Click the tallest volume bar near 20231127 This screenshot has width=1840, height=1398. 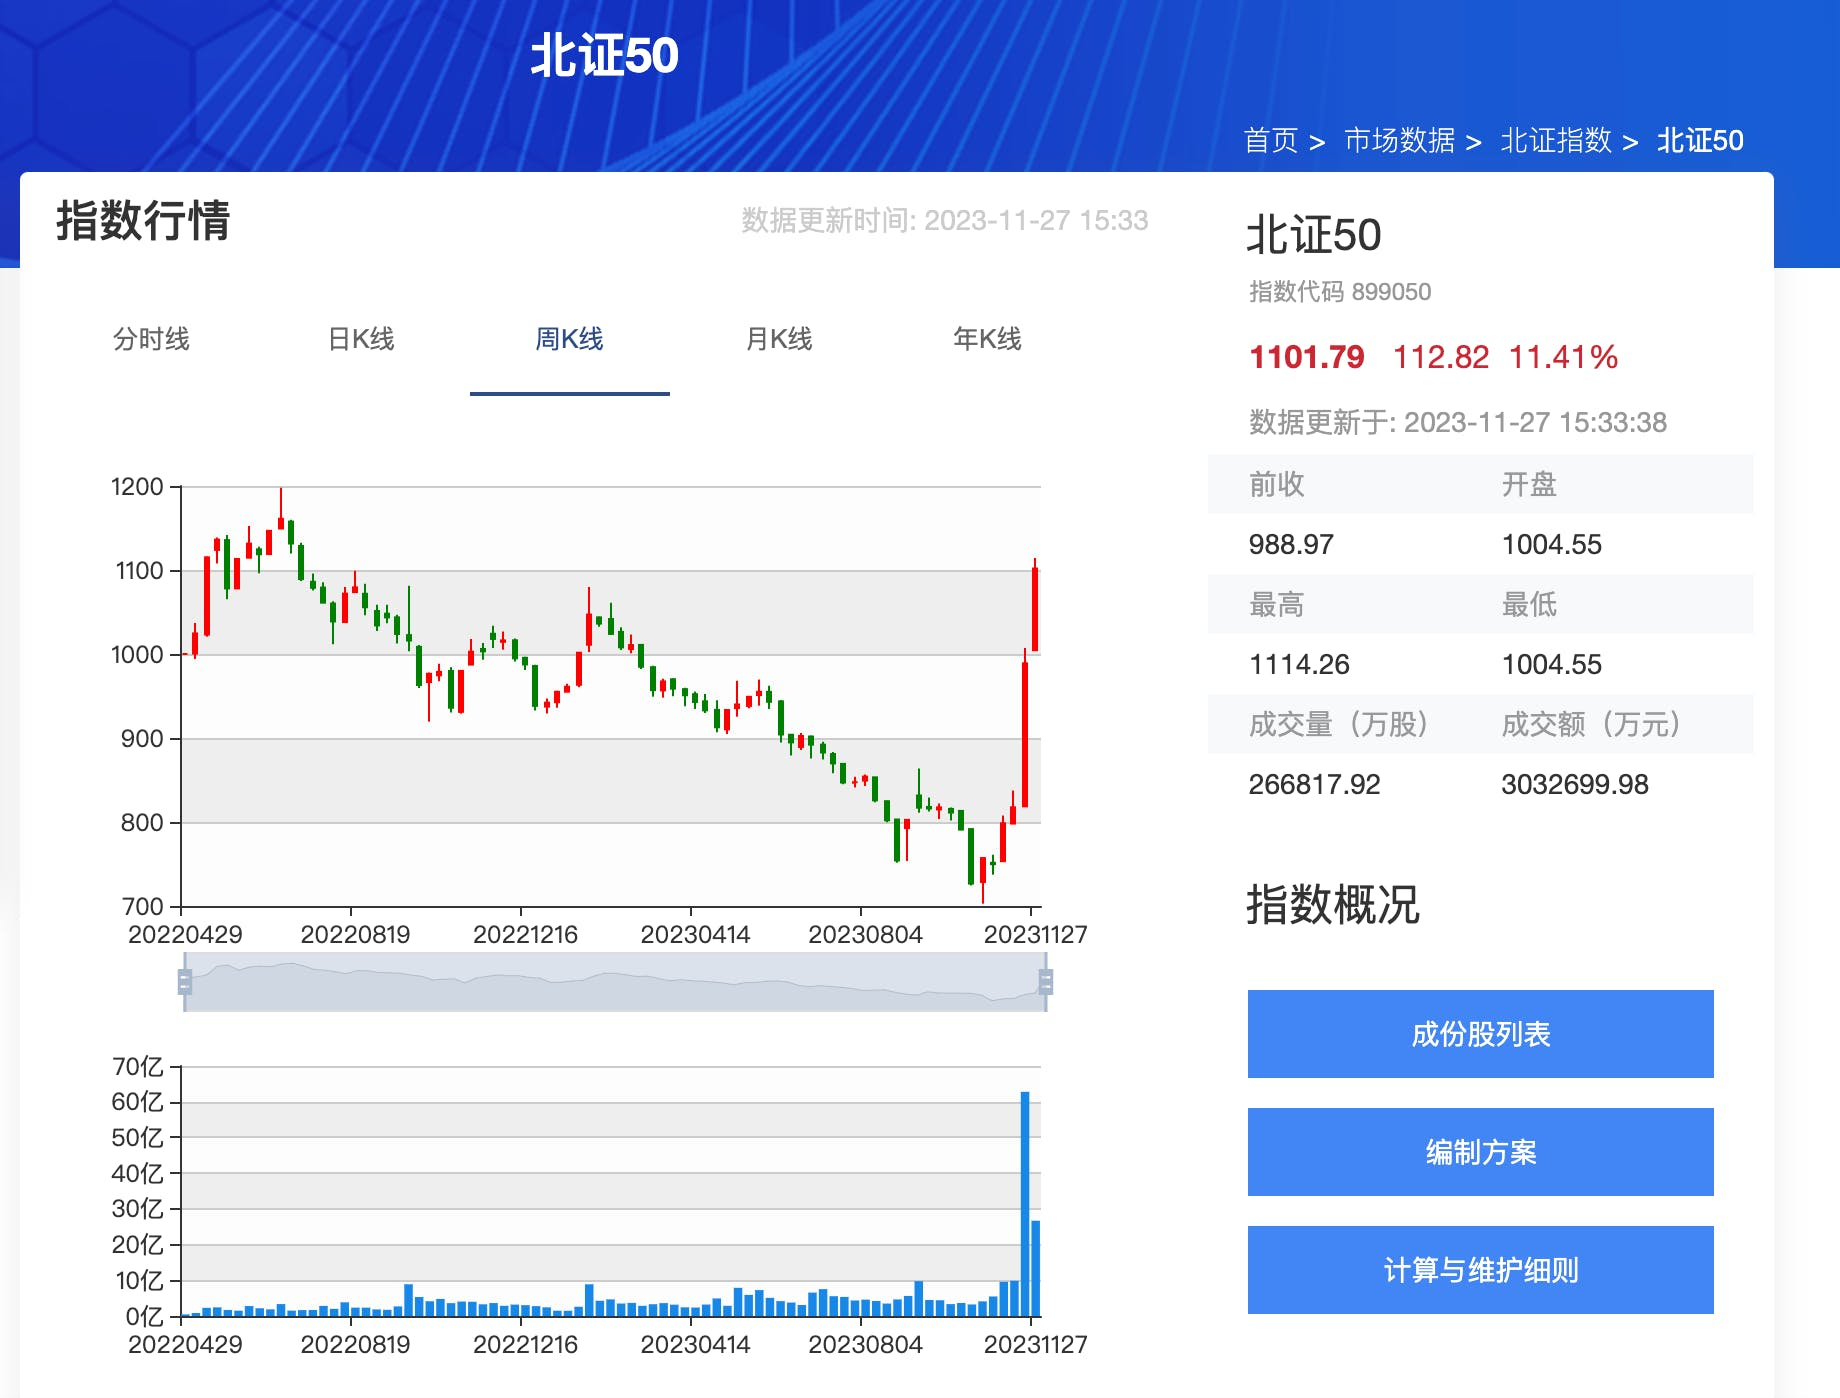(x=1025, y=1204)
